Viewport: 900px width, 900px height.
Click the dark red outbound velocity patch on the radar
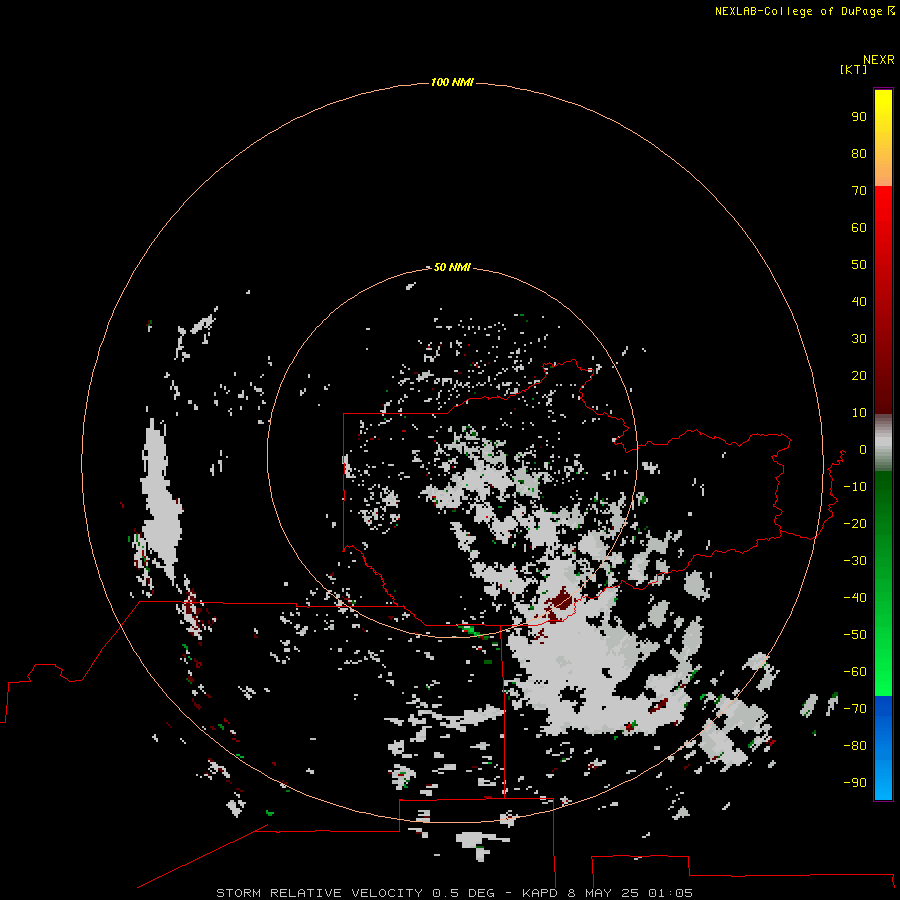click(559, 602)
